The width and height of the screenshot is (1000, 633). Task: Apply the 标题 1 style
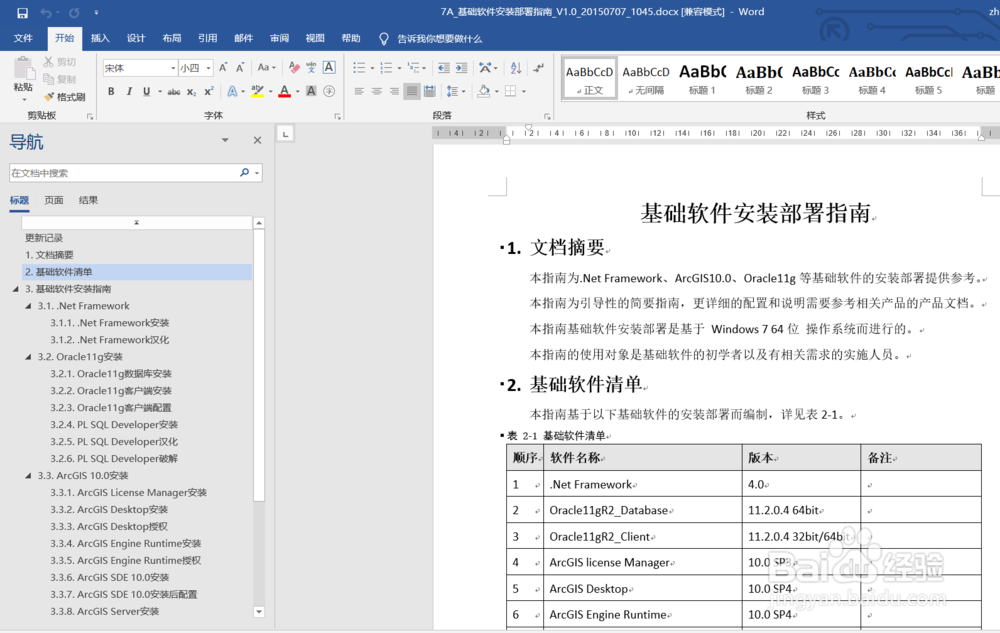[702, 78]
